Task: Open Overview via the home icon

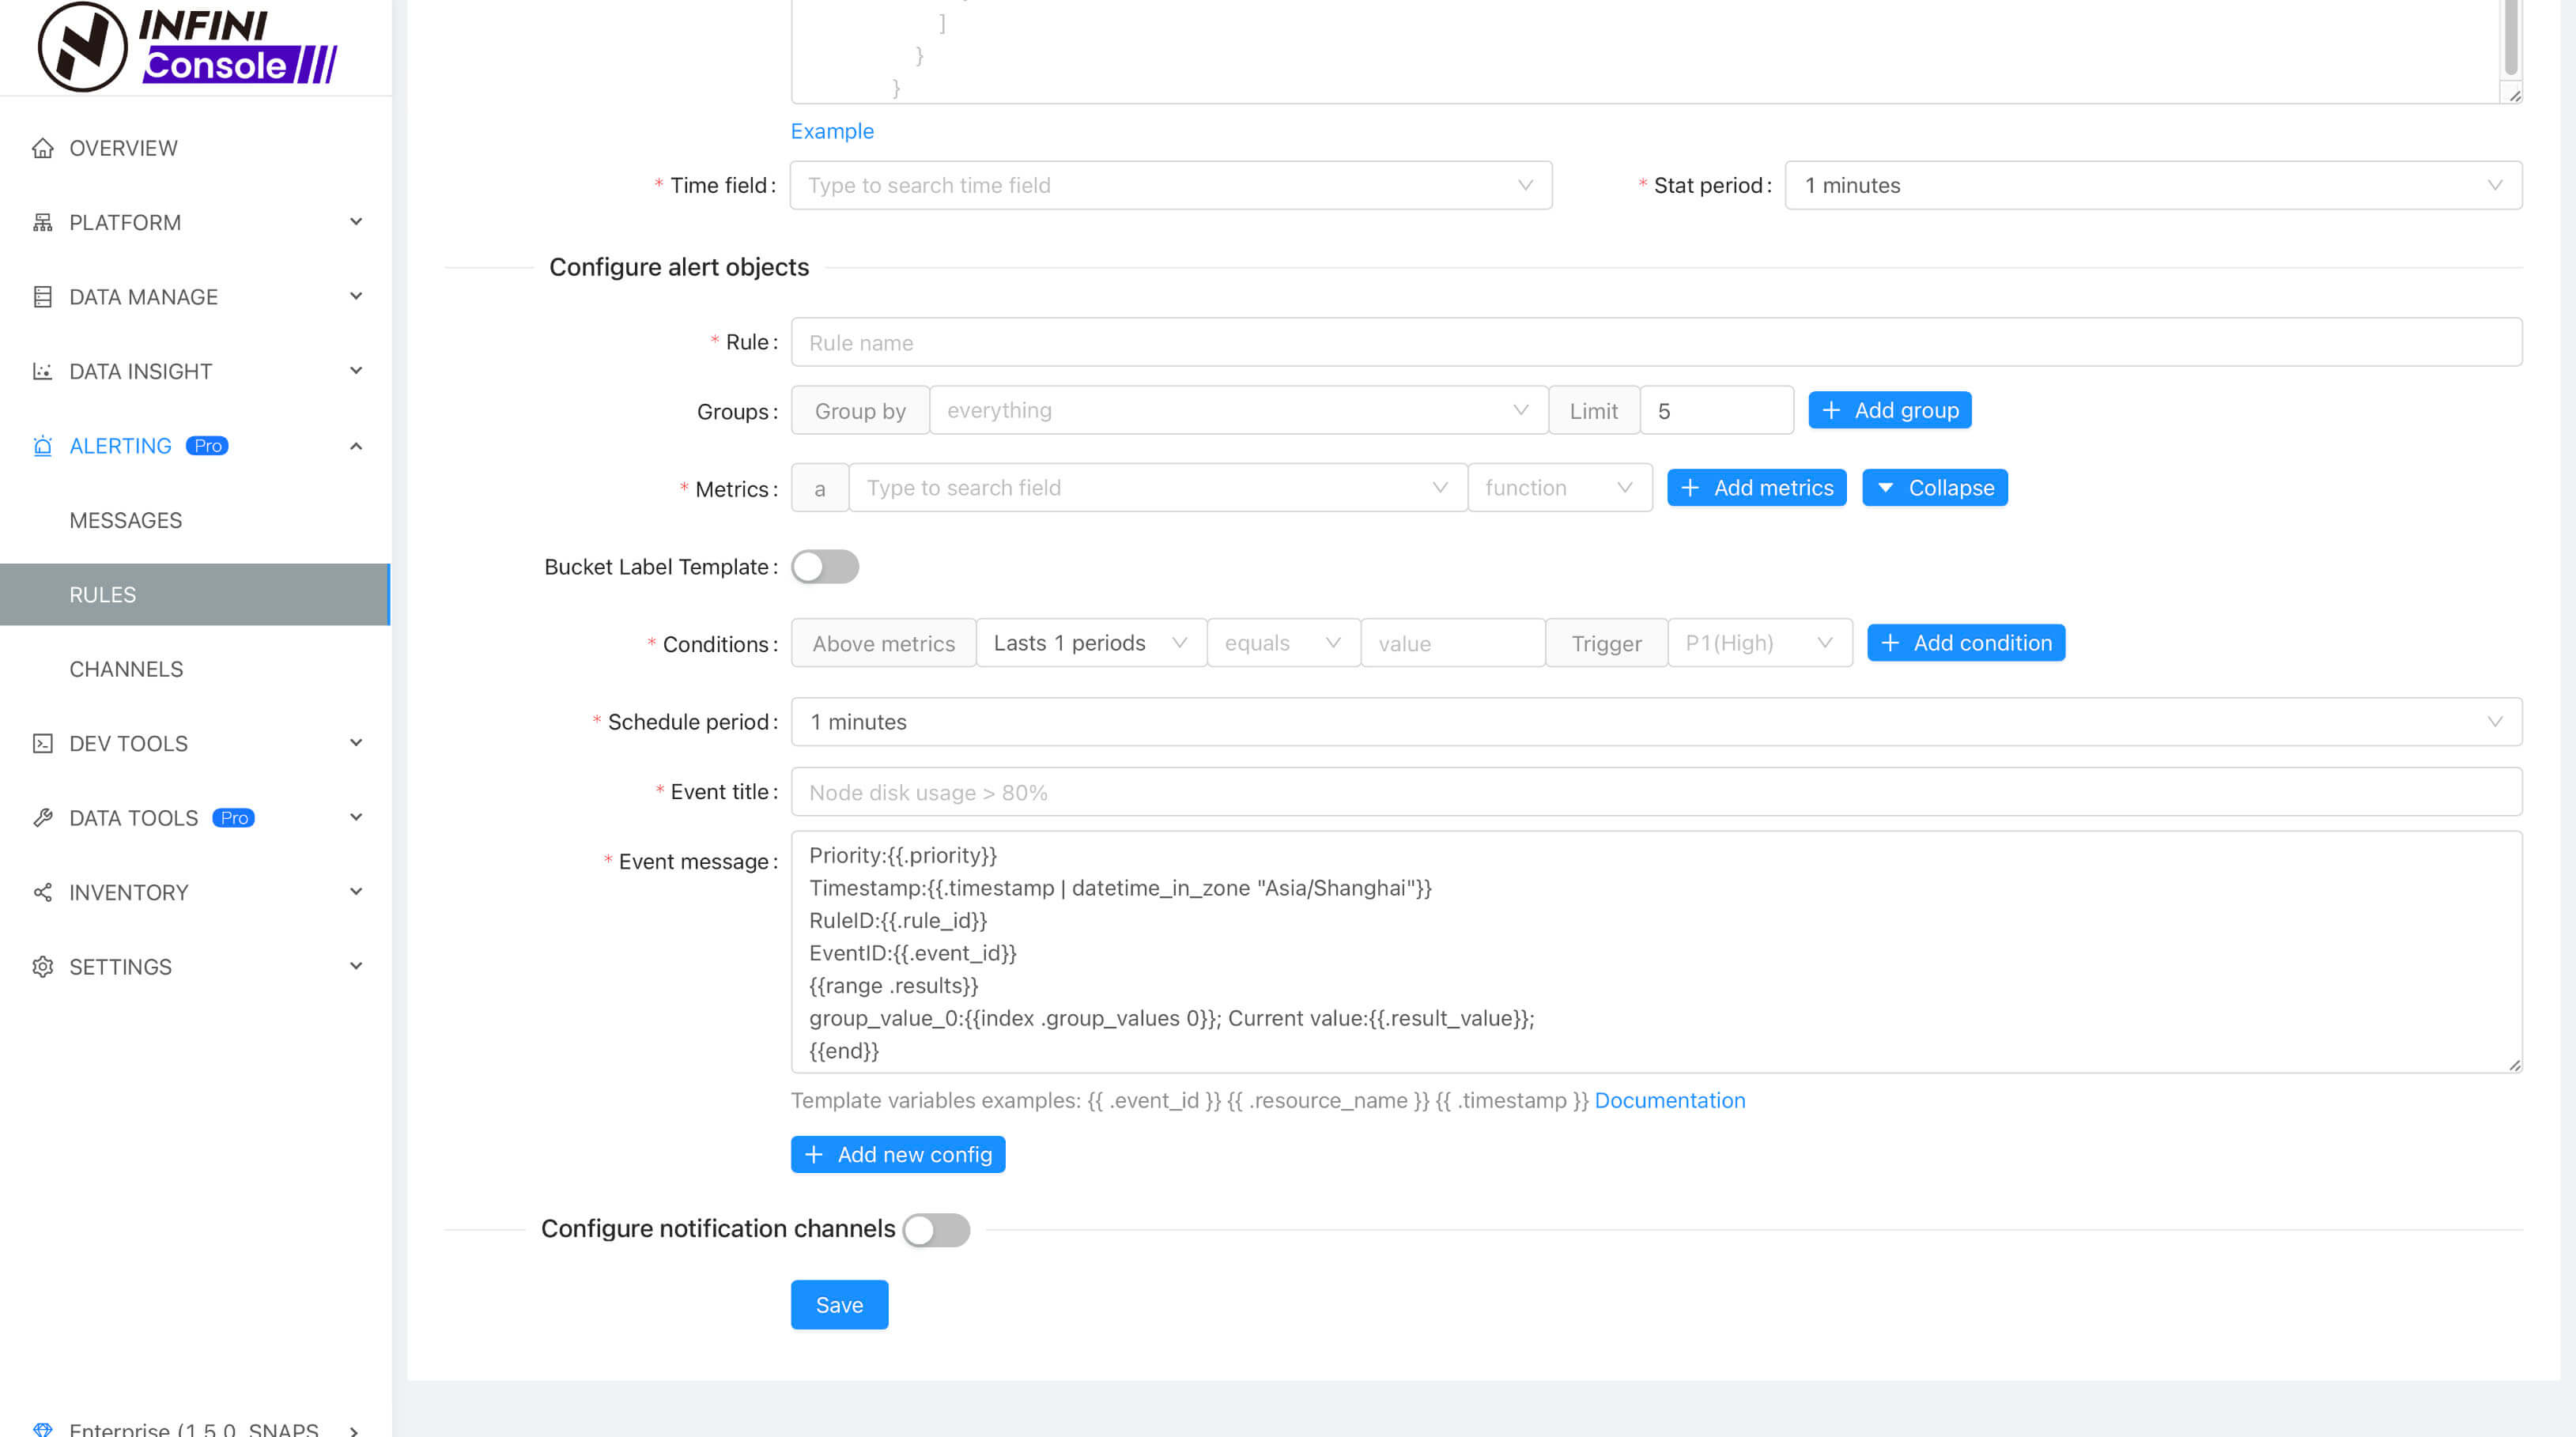Action: [42, 148]
